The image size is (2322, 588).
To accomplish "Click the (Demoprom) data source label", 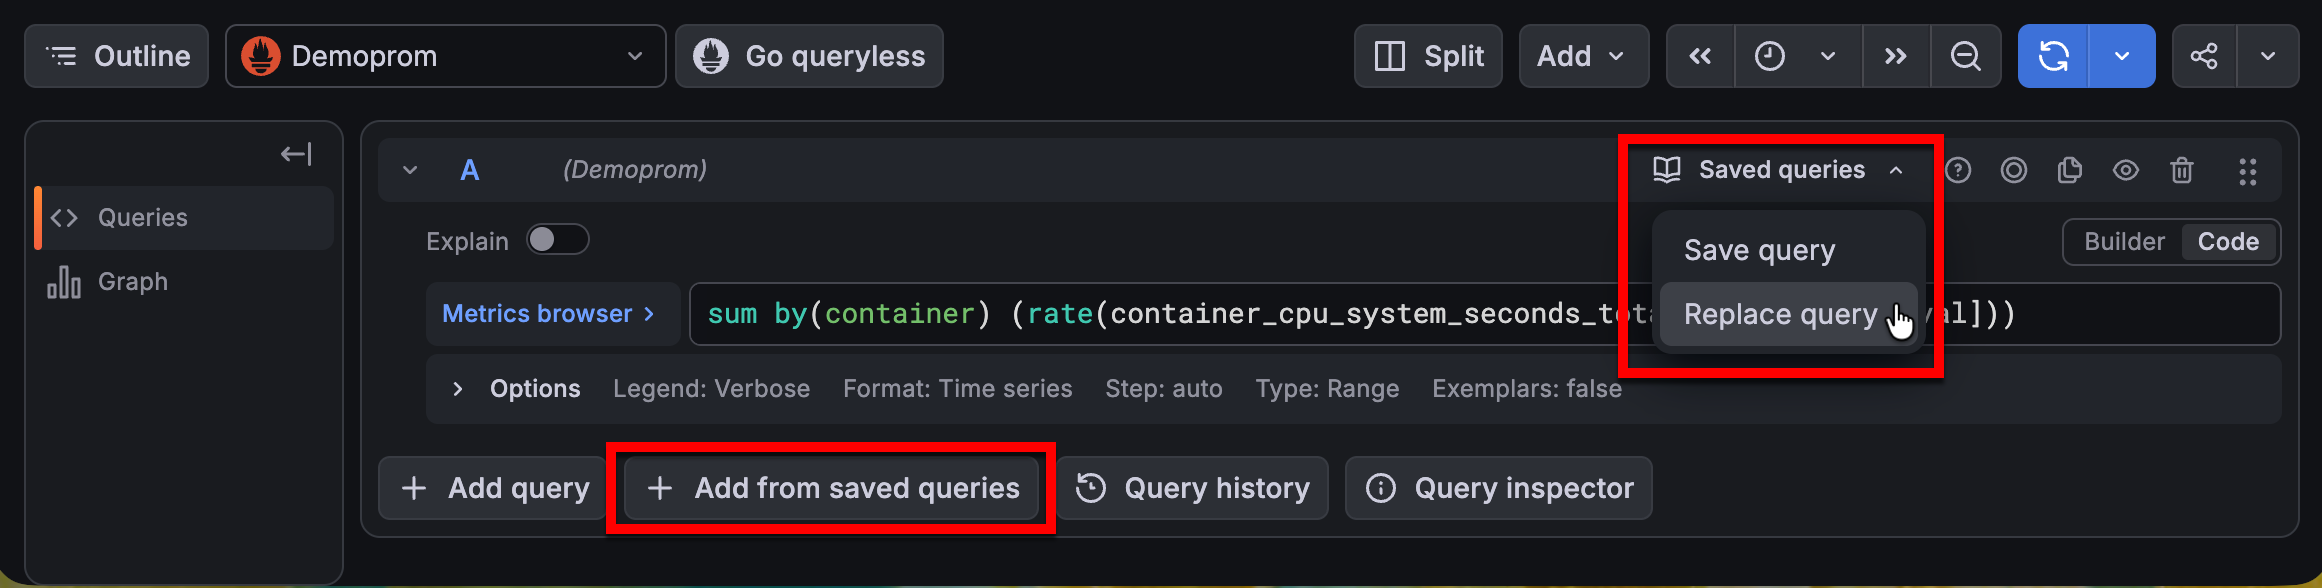I will tap(635, 170).
